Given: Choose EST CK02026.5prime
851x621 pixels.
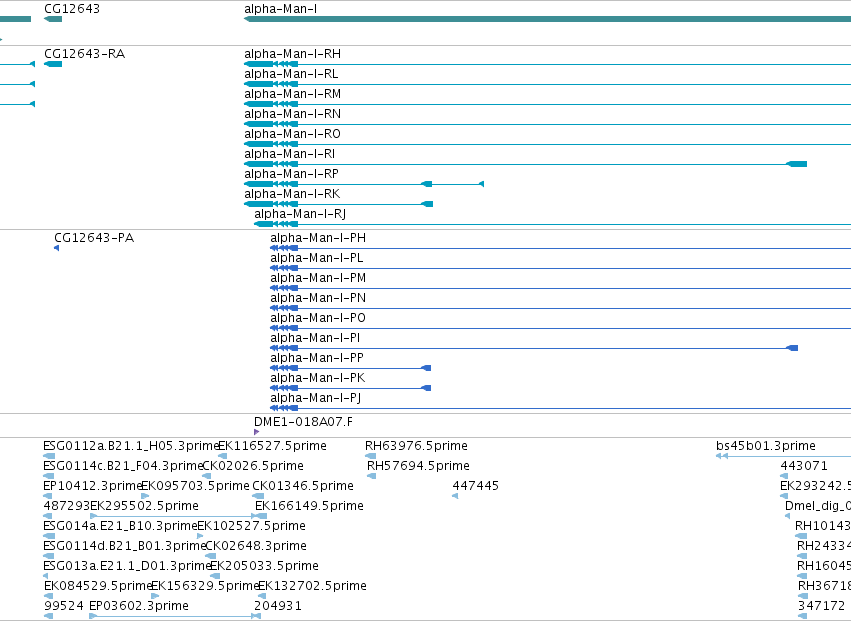Looking at the screenshot, I should click(253, 466).
